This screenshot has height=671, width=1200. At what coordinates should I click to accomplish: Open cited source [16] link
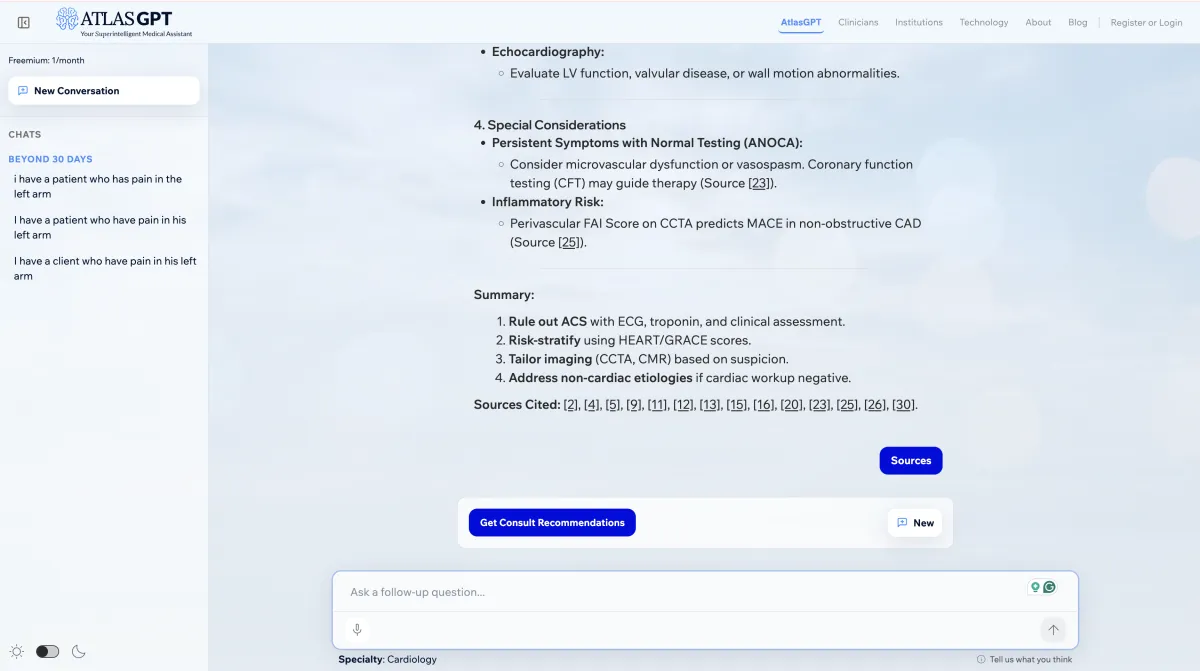coord(764,405)
